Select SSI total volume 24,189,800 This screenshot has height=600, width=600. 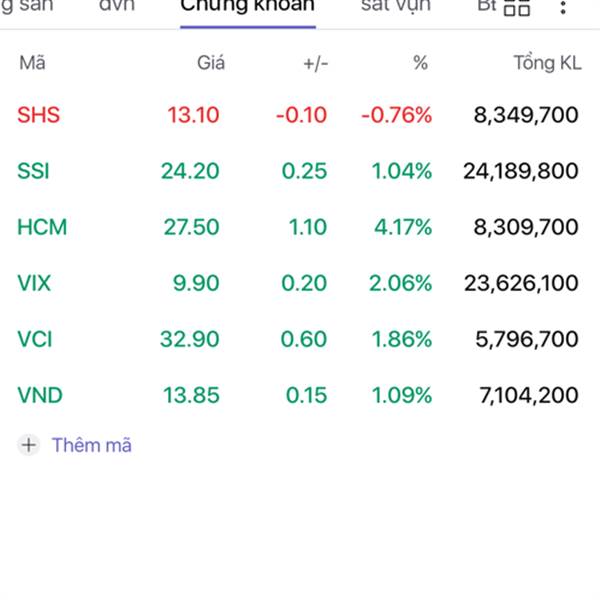click(520, 171)
